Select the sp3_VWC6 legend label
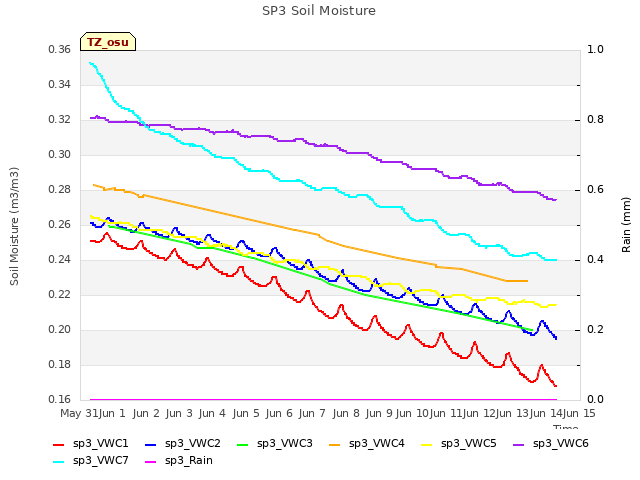 point(560,444)
